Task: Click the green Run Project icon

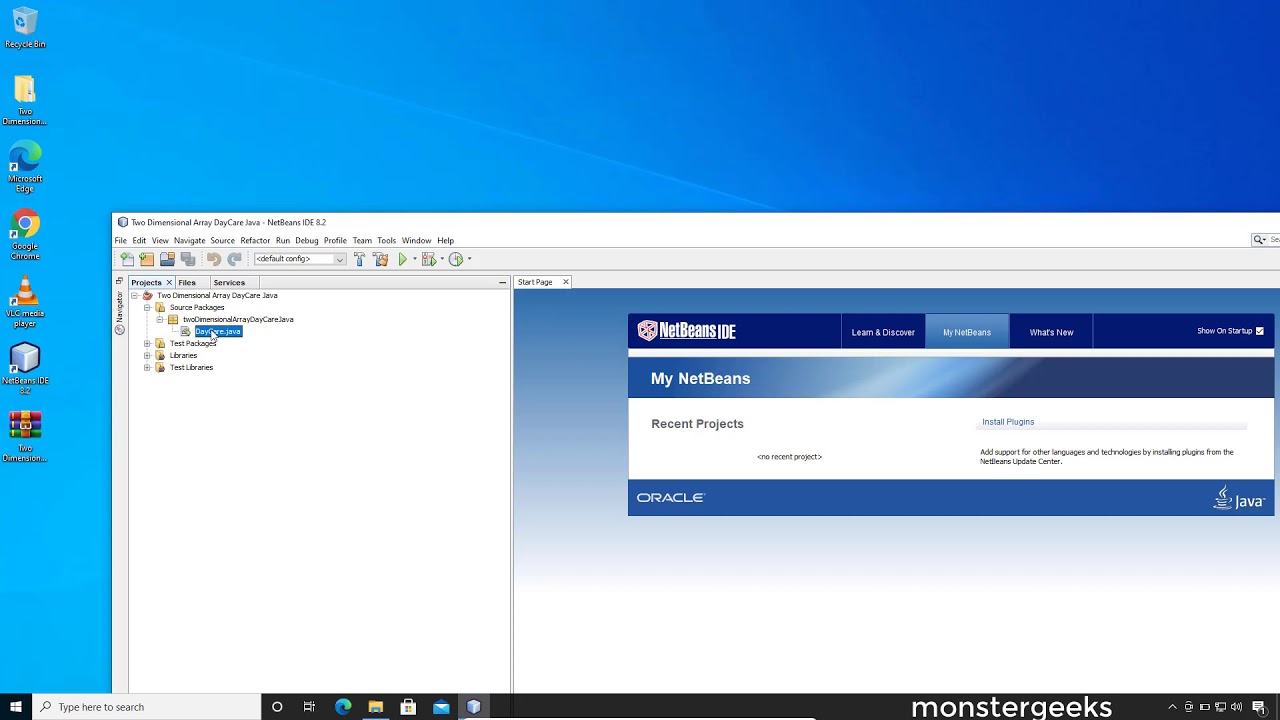Action: [x=403, y=259]
